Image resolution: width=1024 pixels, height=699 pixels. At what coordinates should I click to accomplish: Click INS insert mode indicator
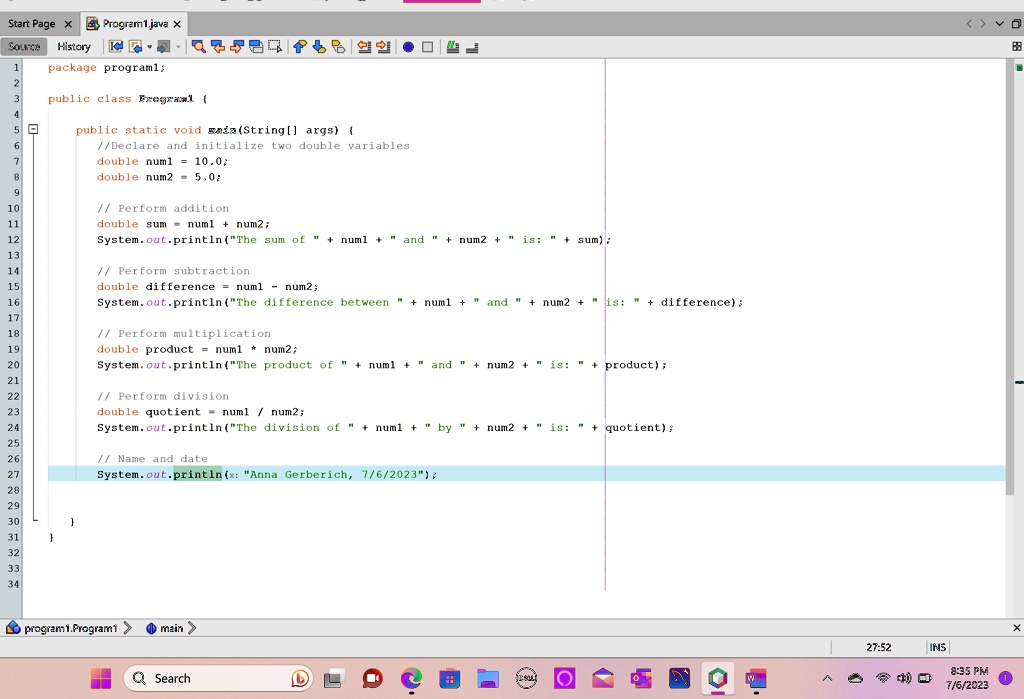[937, 647]
